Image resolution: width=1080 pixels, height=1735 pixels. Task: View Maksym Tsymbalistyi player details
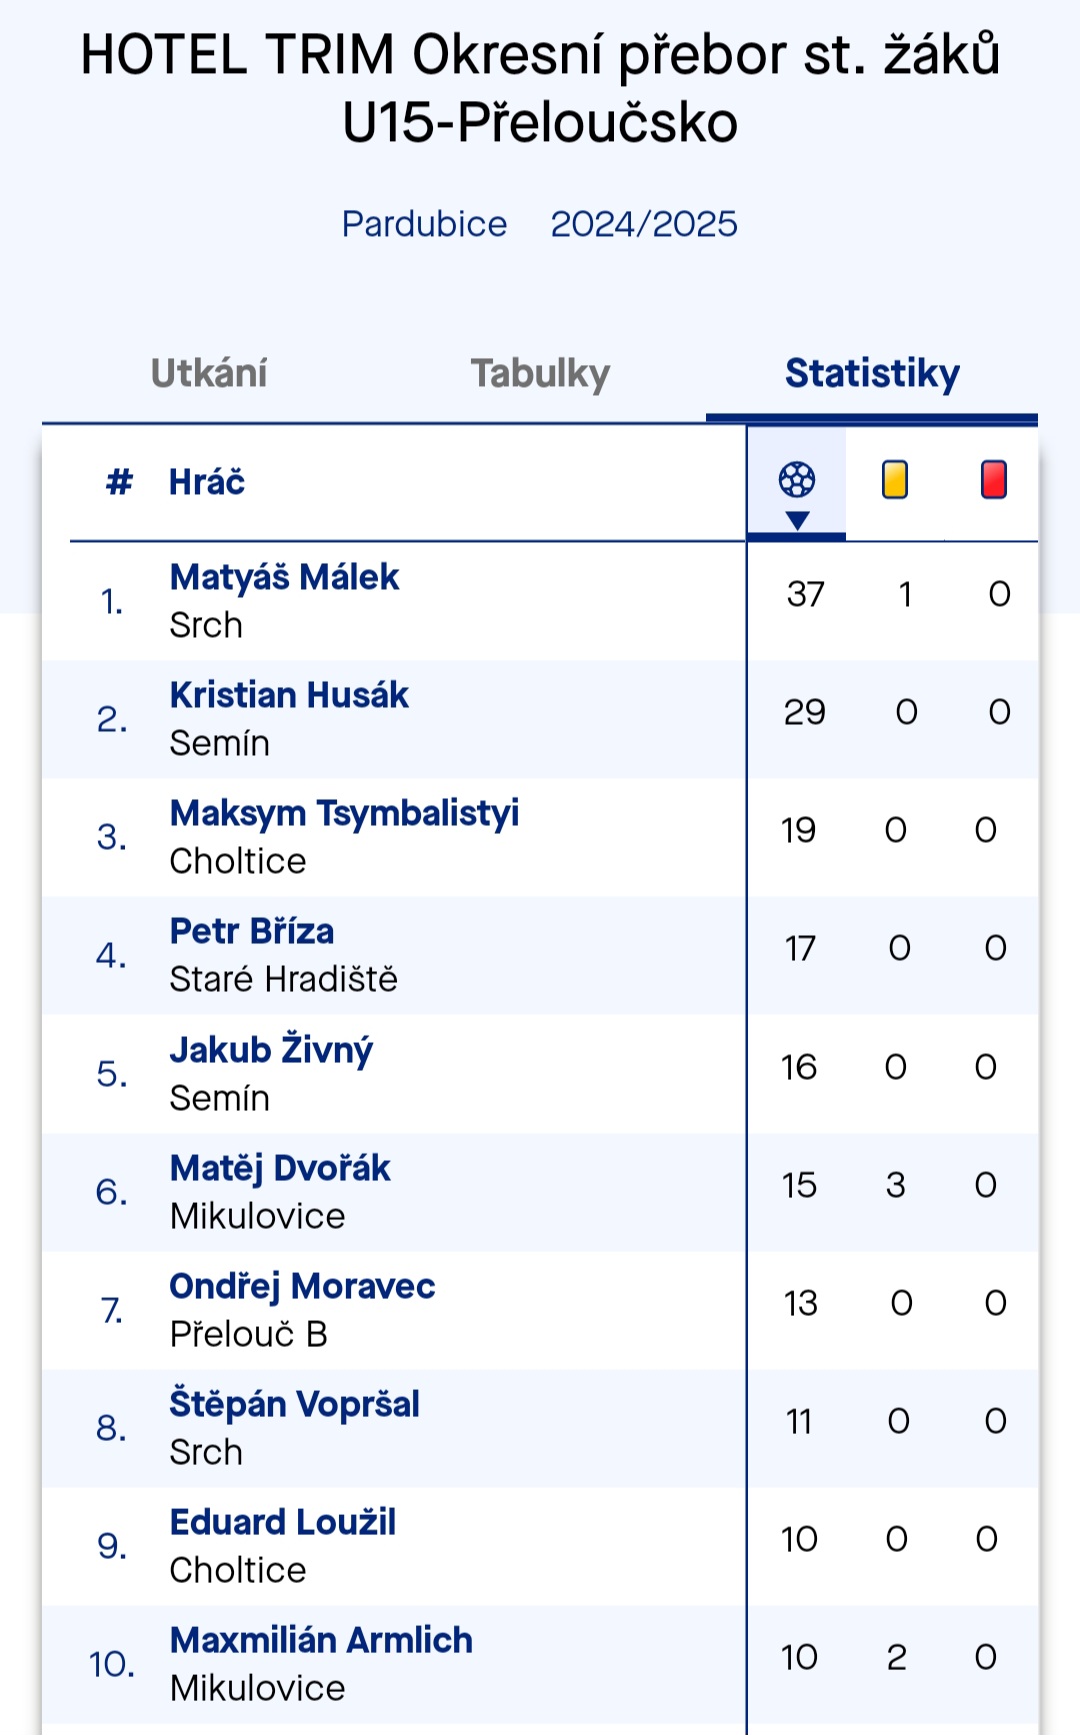(344, 813)
